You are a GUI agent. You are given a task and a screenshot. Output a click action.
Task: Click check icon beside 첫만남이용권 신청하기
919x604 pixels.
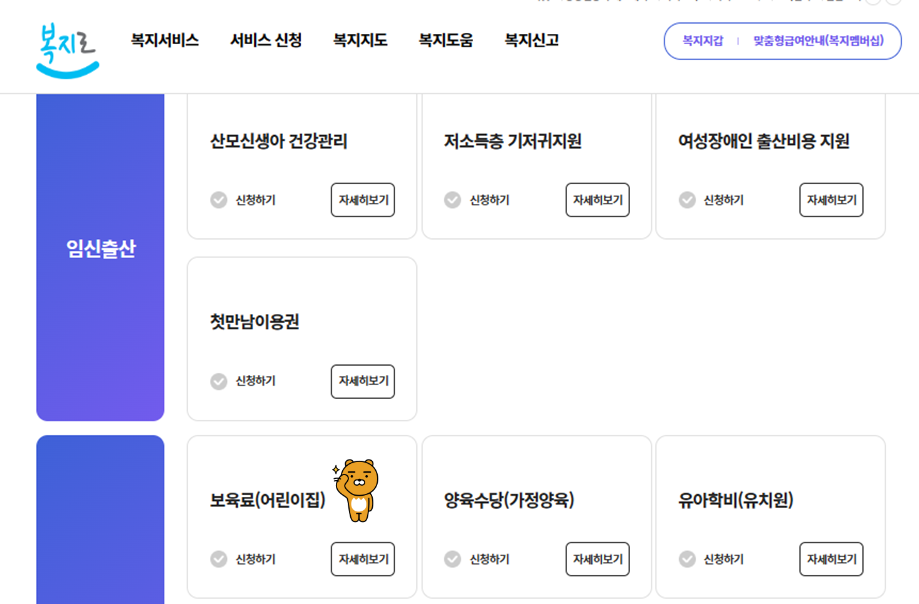[x=217, y=381]
